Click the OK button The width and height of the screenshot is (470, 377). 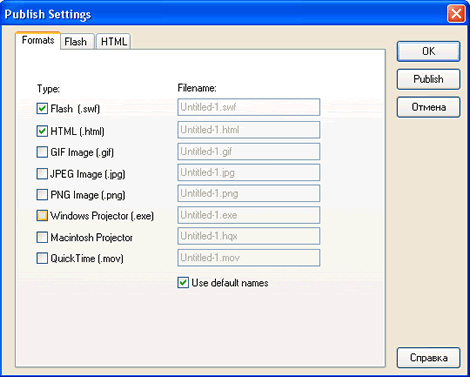pyautogui.click(x=428, y=51)
